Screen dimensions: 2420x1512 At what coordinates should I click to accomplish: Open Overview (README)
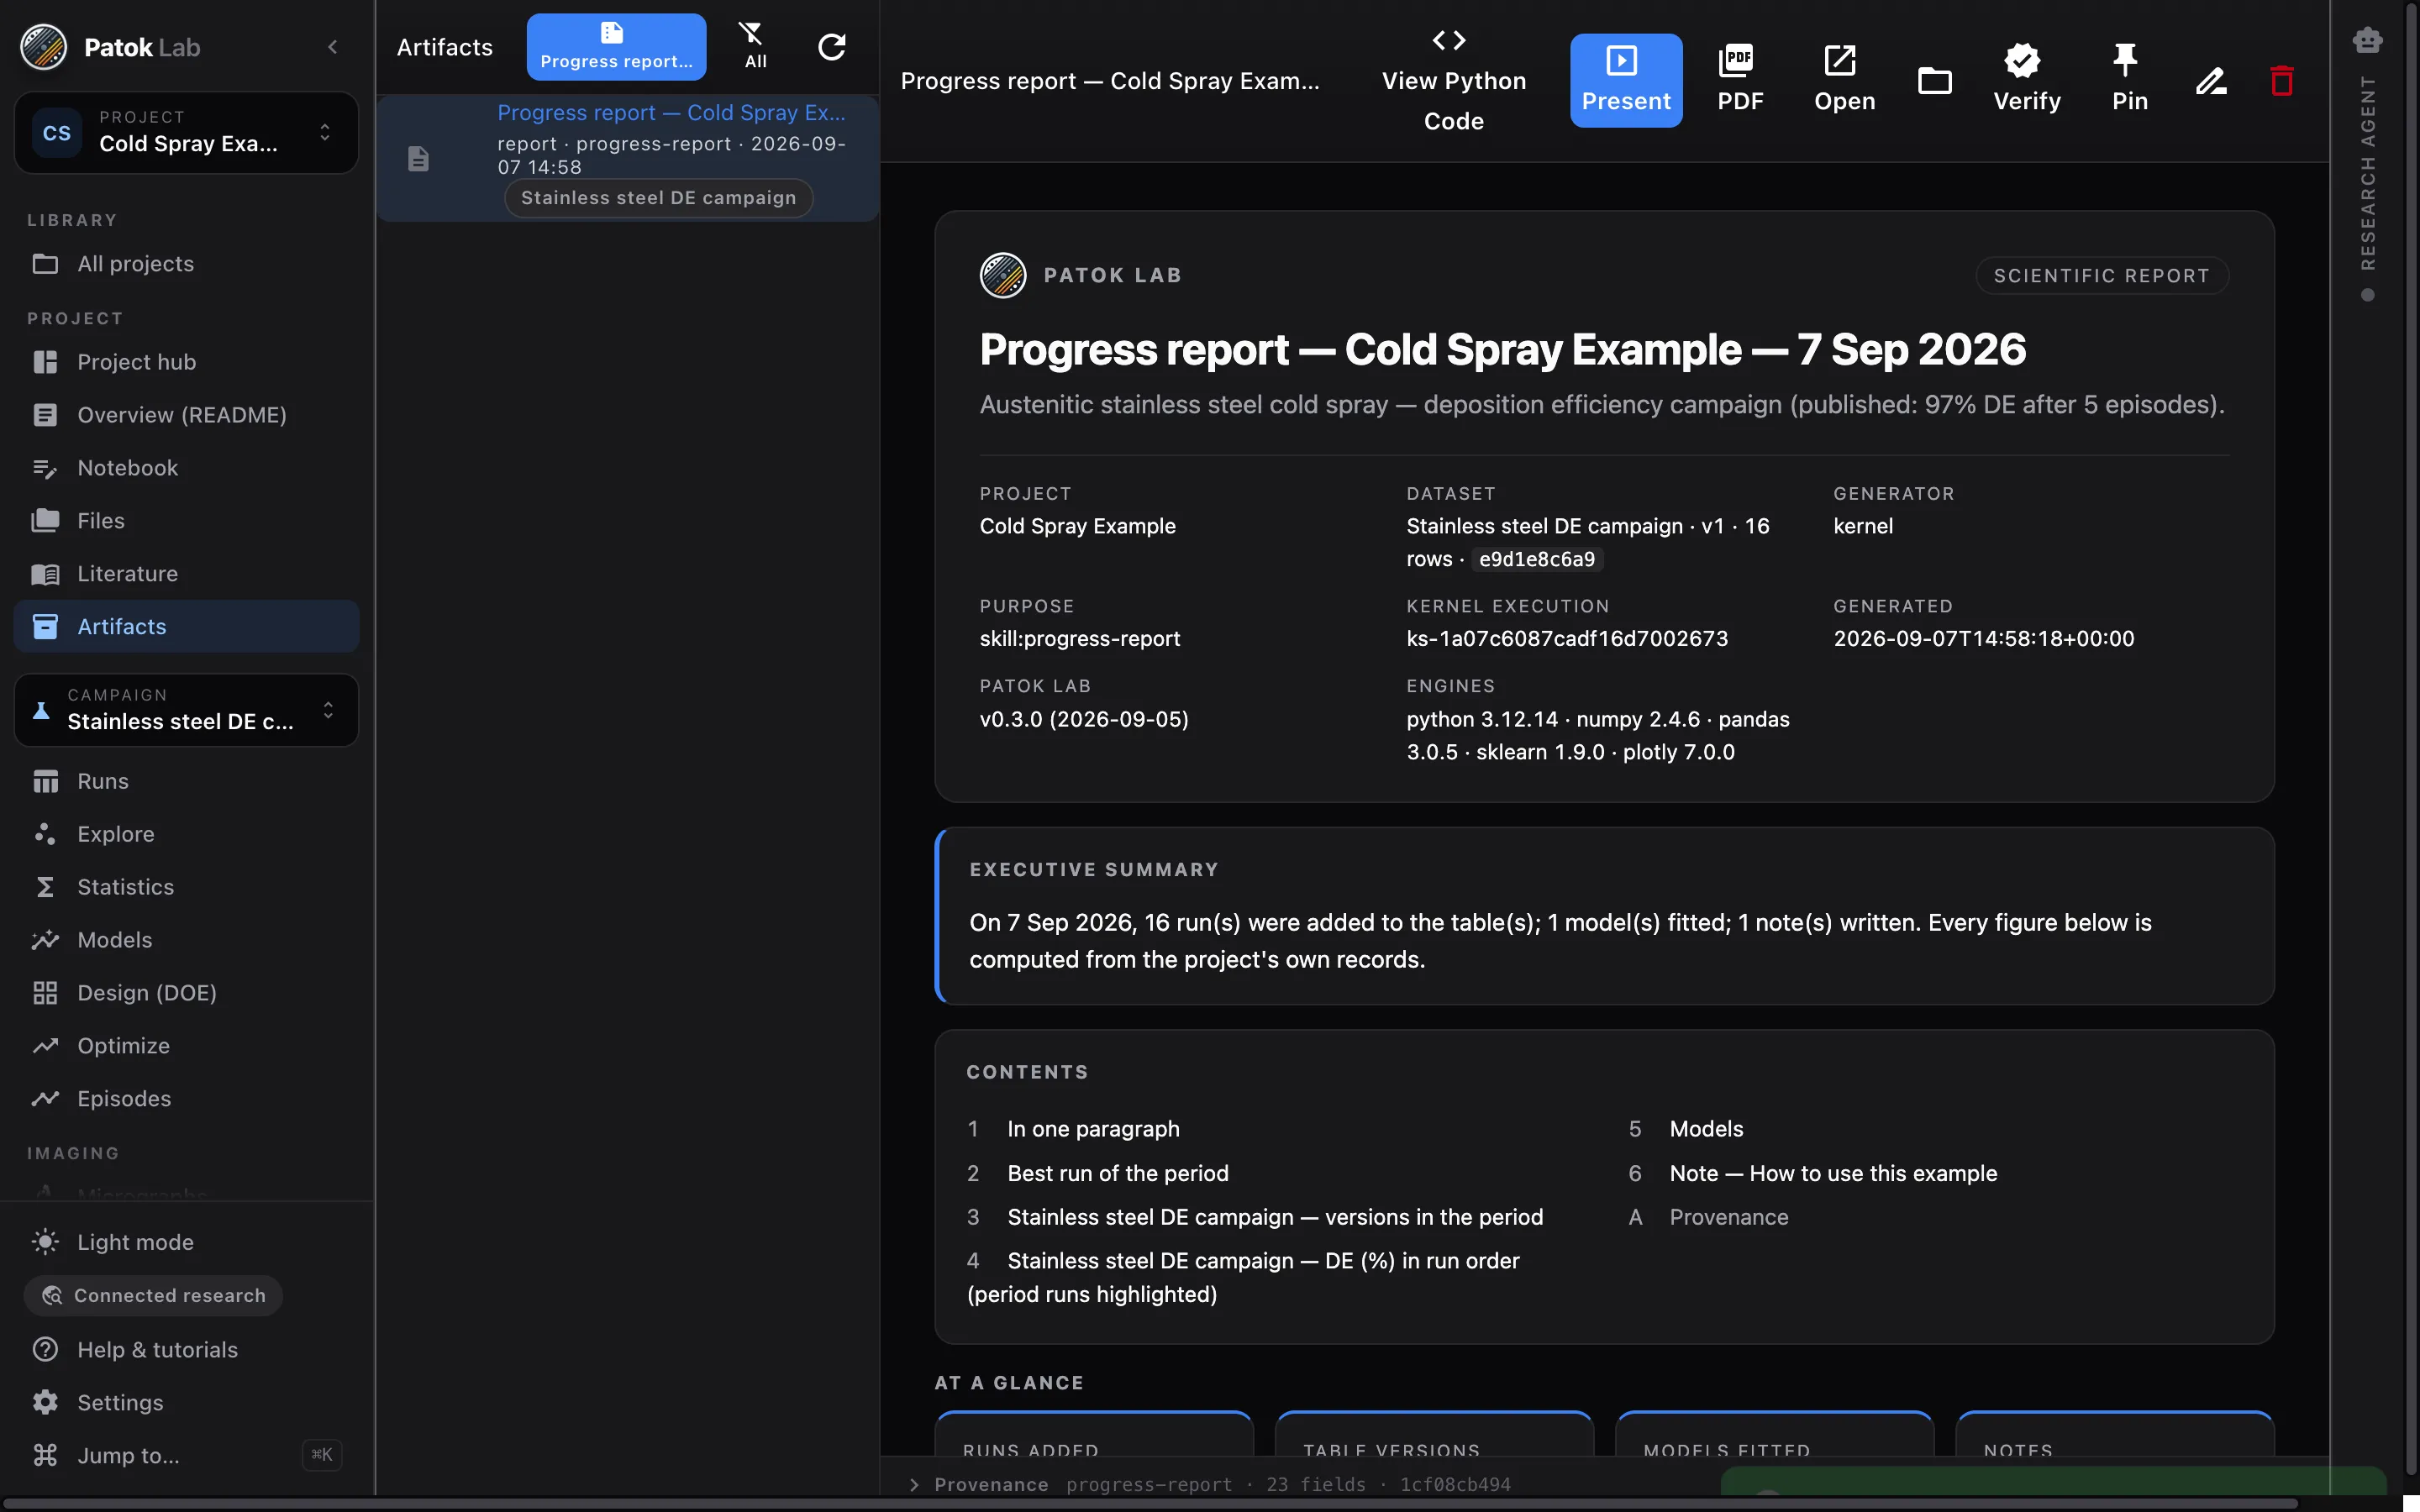coord(186,415)
